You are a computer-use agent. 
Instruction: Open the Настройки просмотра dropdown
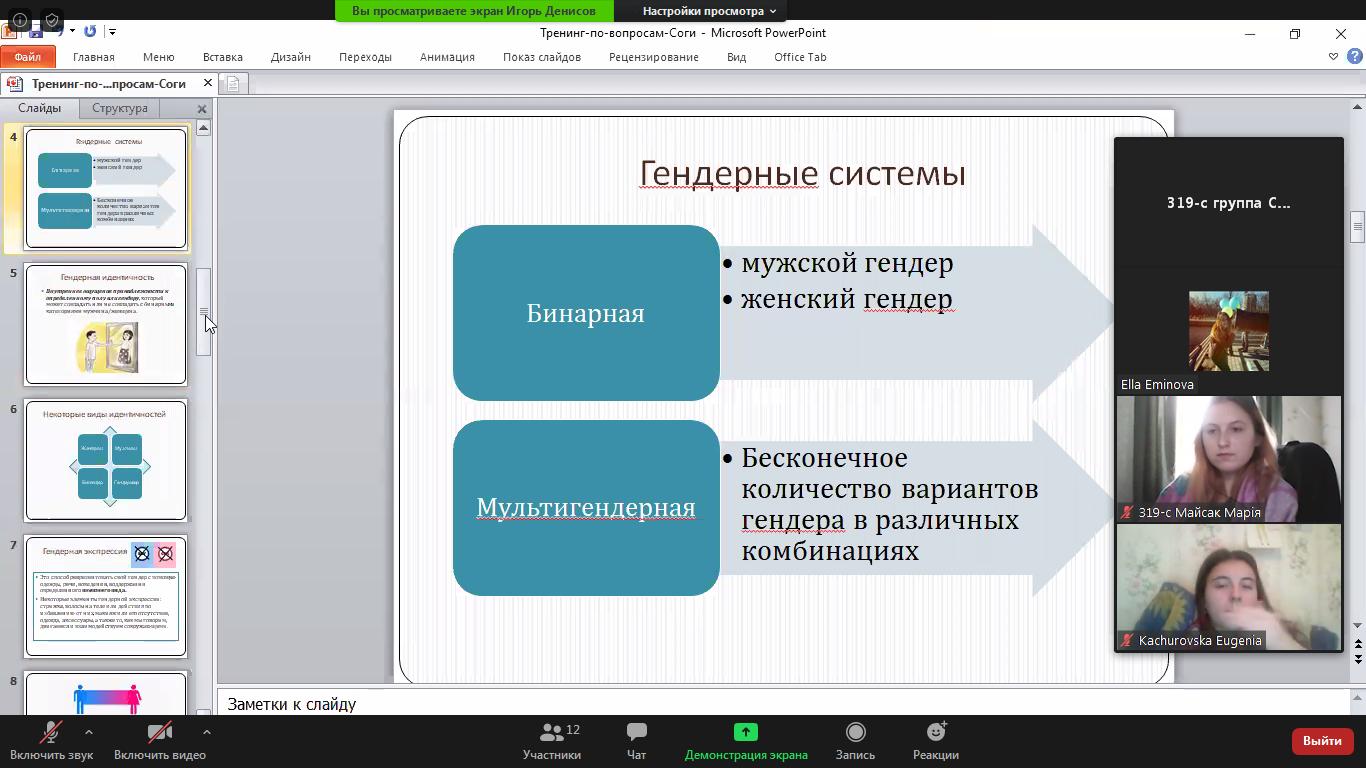tap(709, 11)
